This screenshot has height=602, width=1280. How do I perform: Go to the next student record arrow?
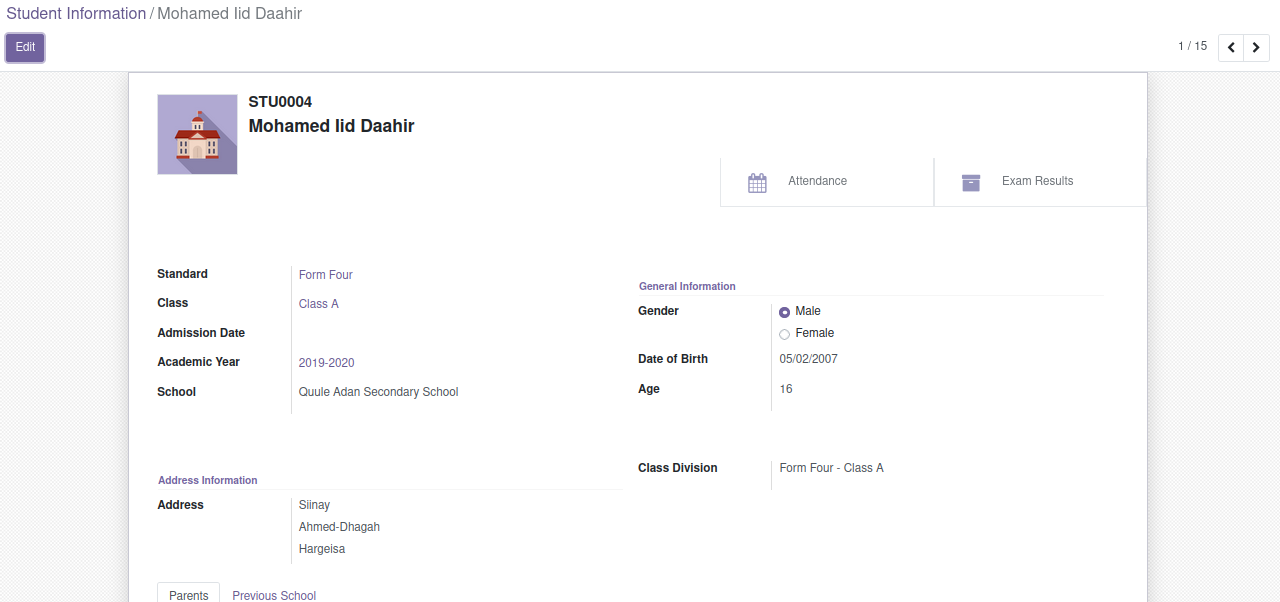[1256, 48]
